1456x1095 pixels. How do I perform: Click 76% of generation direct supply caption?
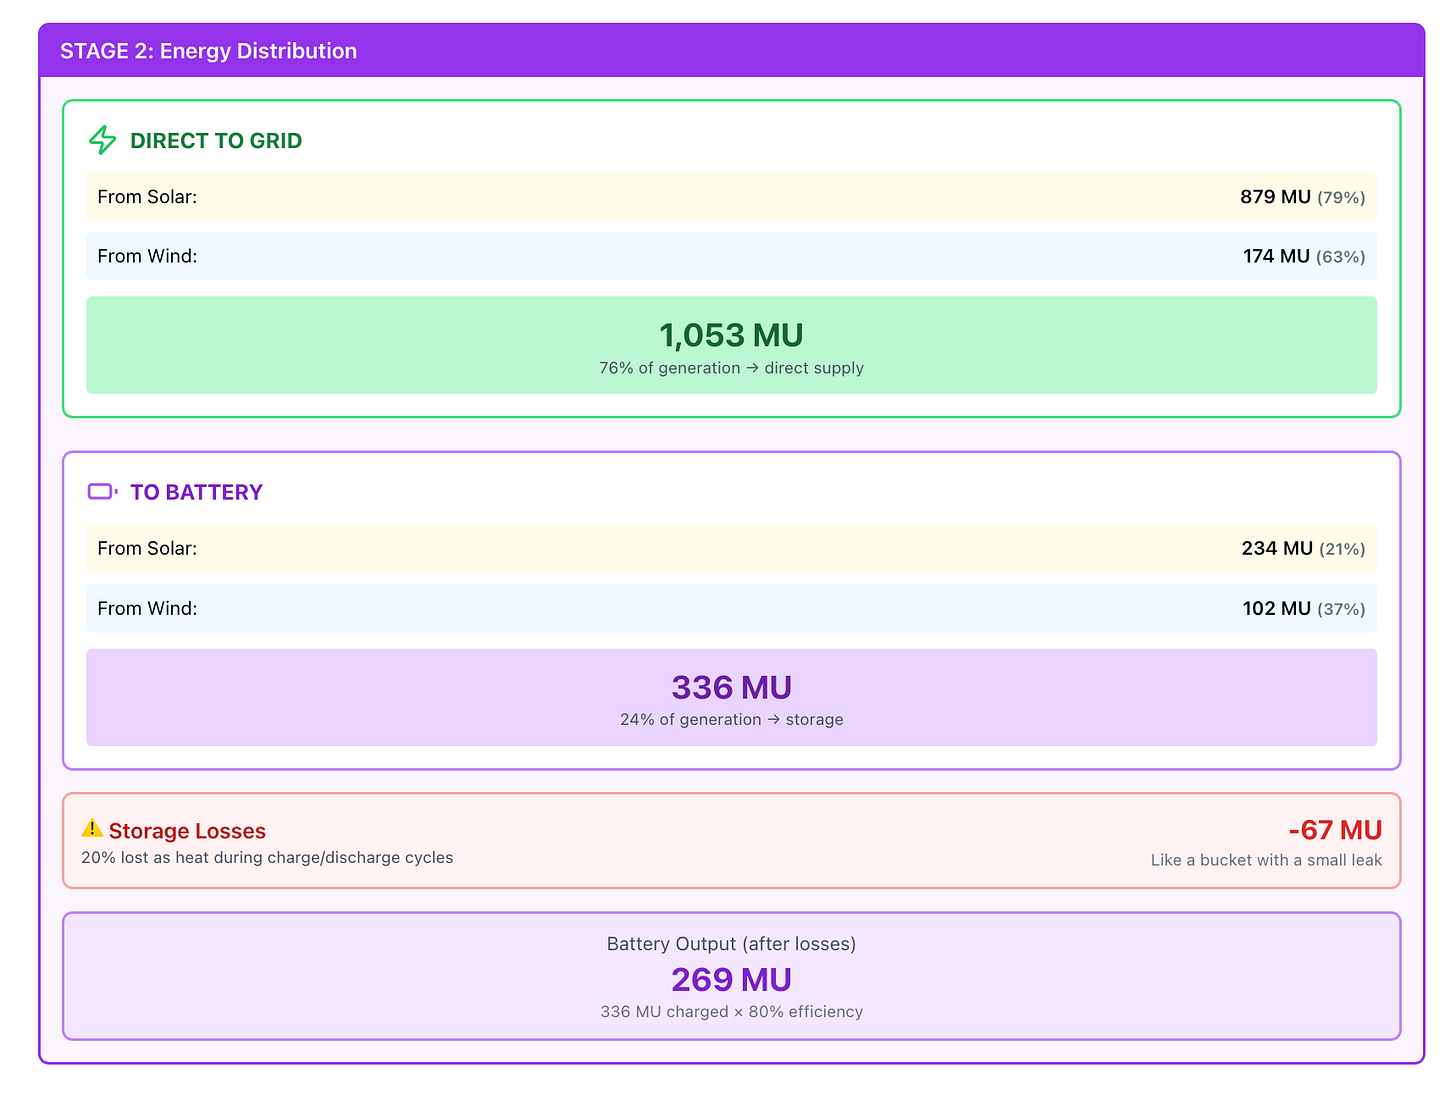[x=731, y=368]
